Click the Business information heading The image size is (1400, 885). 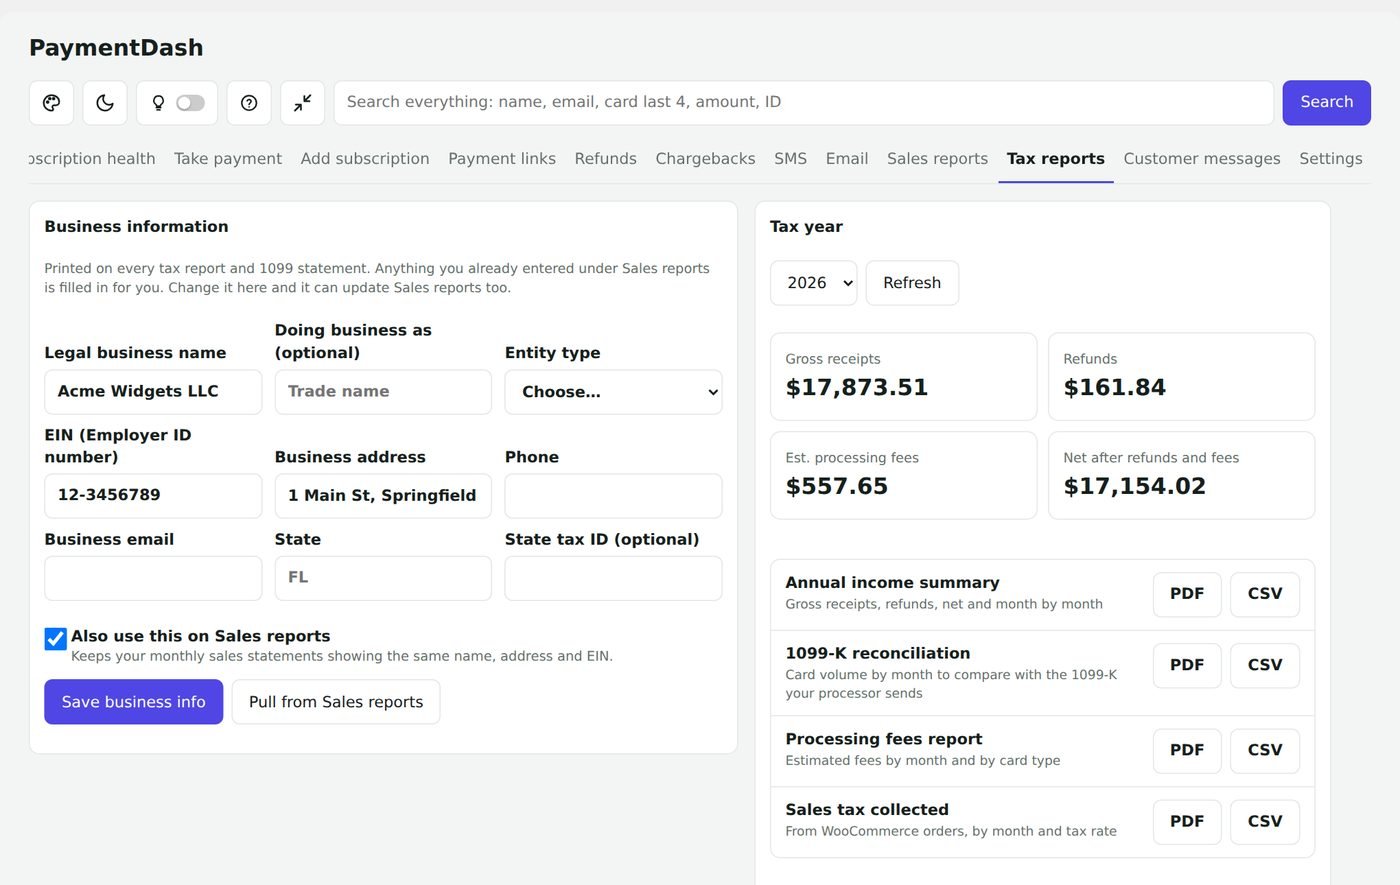coord(136,227)
